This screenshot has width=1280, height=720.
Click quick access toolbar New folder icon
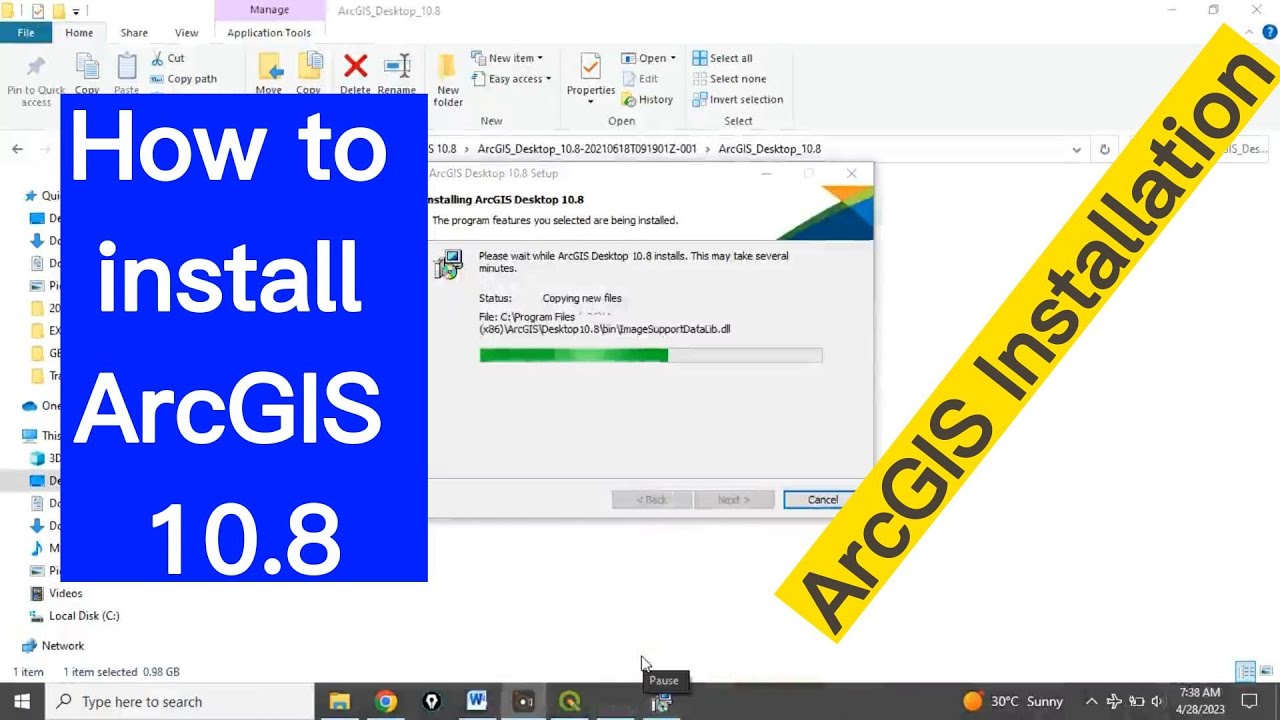(59, 11)
